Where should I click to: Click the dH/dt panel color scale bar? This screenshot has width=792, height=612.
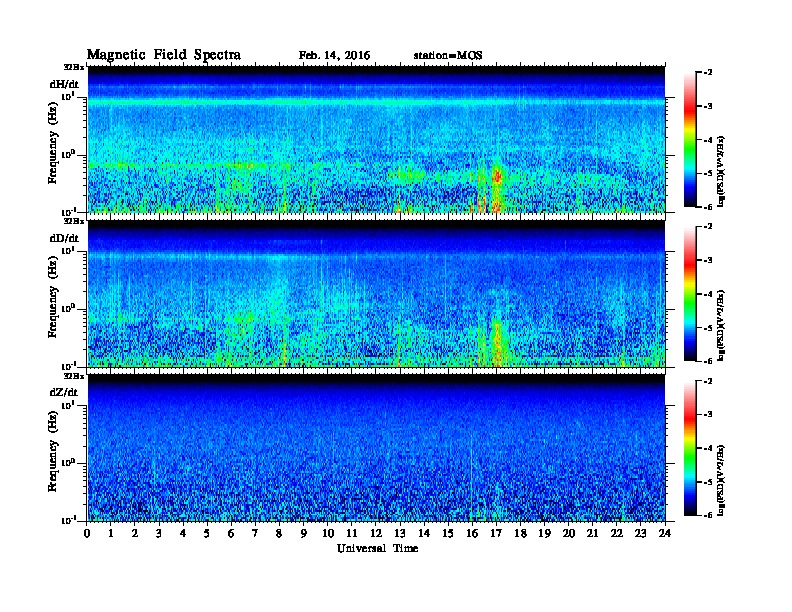690,140
